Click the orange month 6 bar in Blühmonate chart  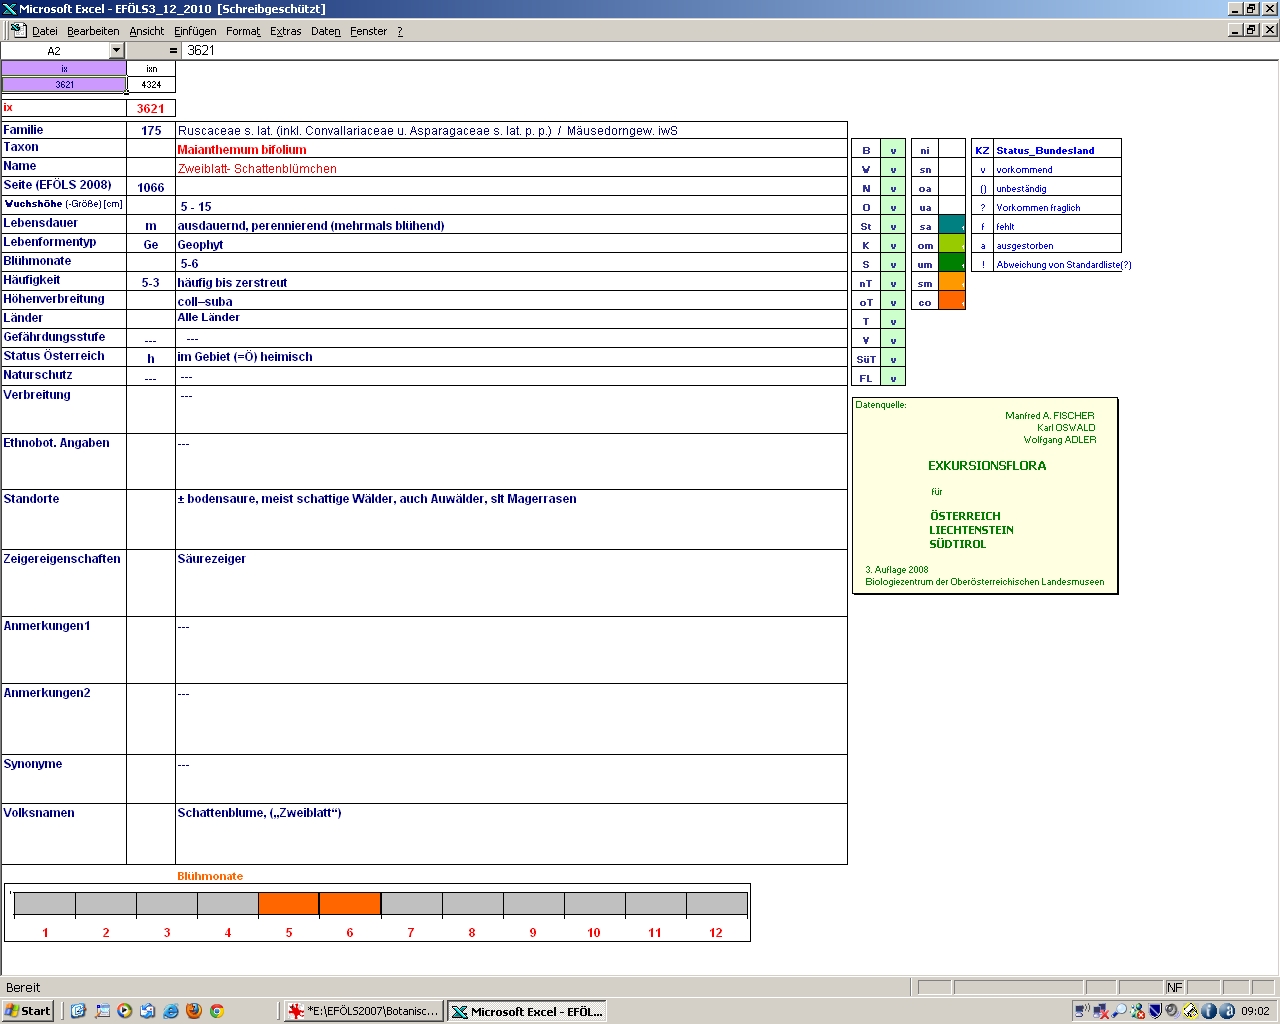[x=350, y=904]
